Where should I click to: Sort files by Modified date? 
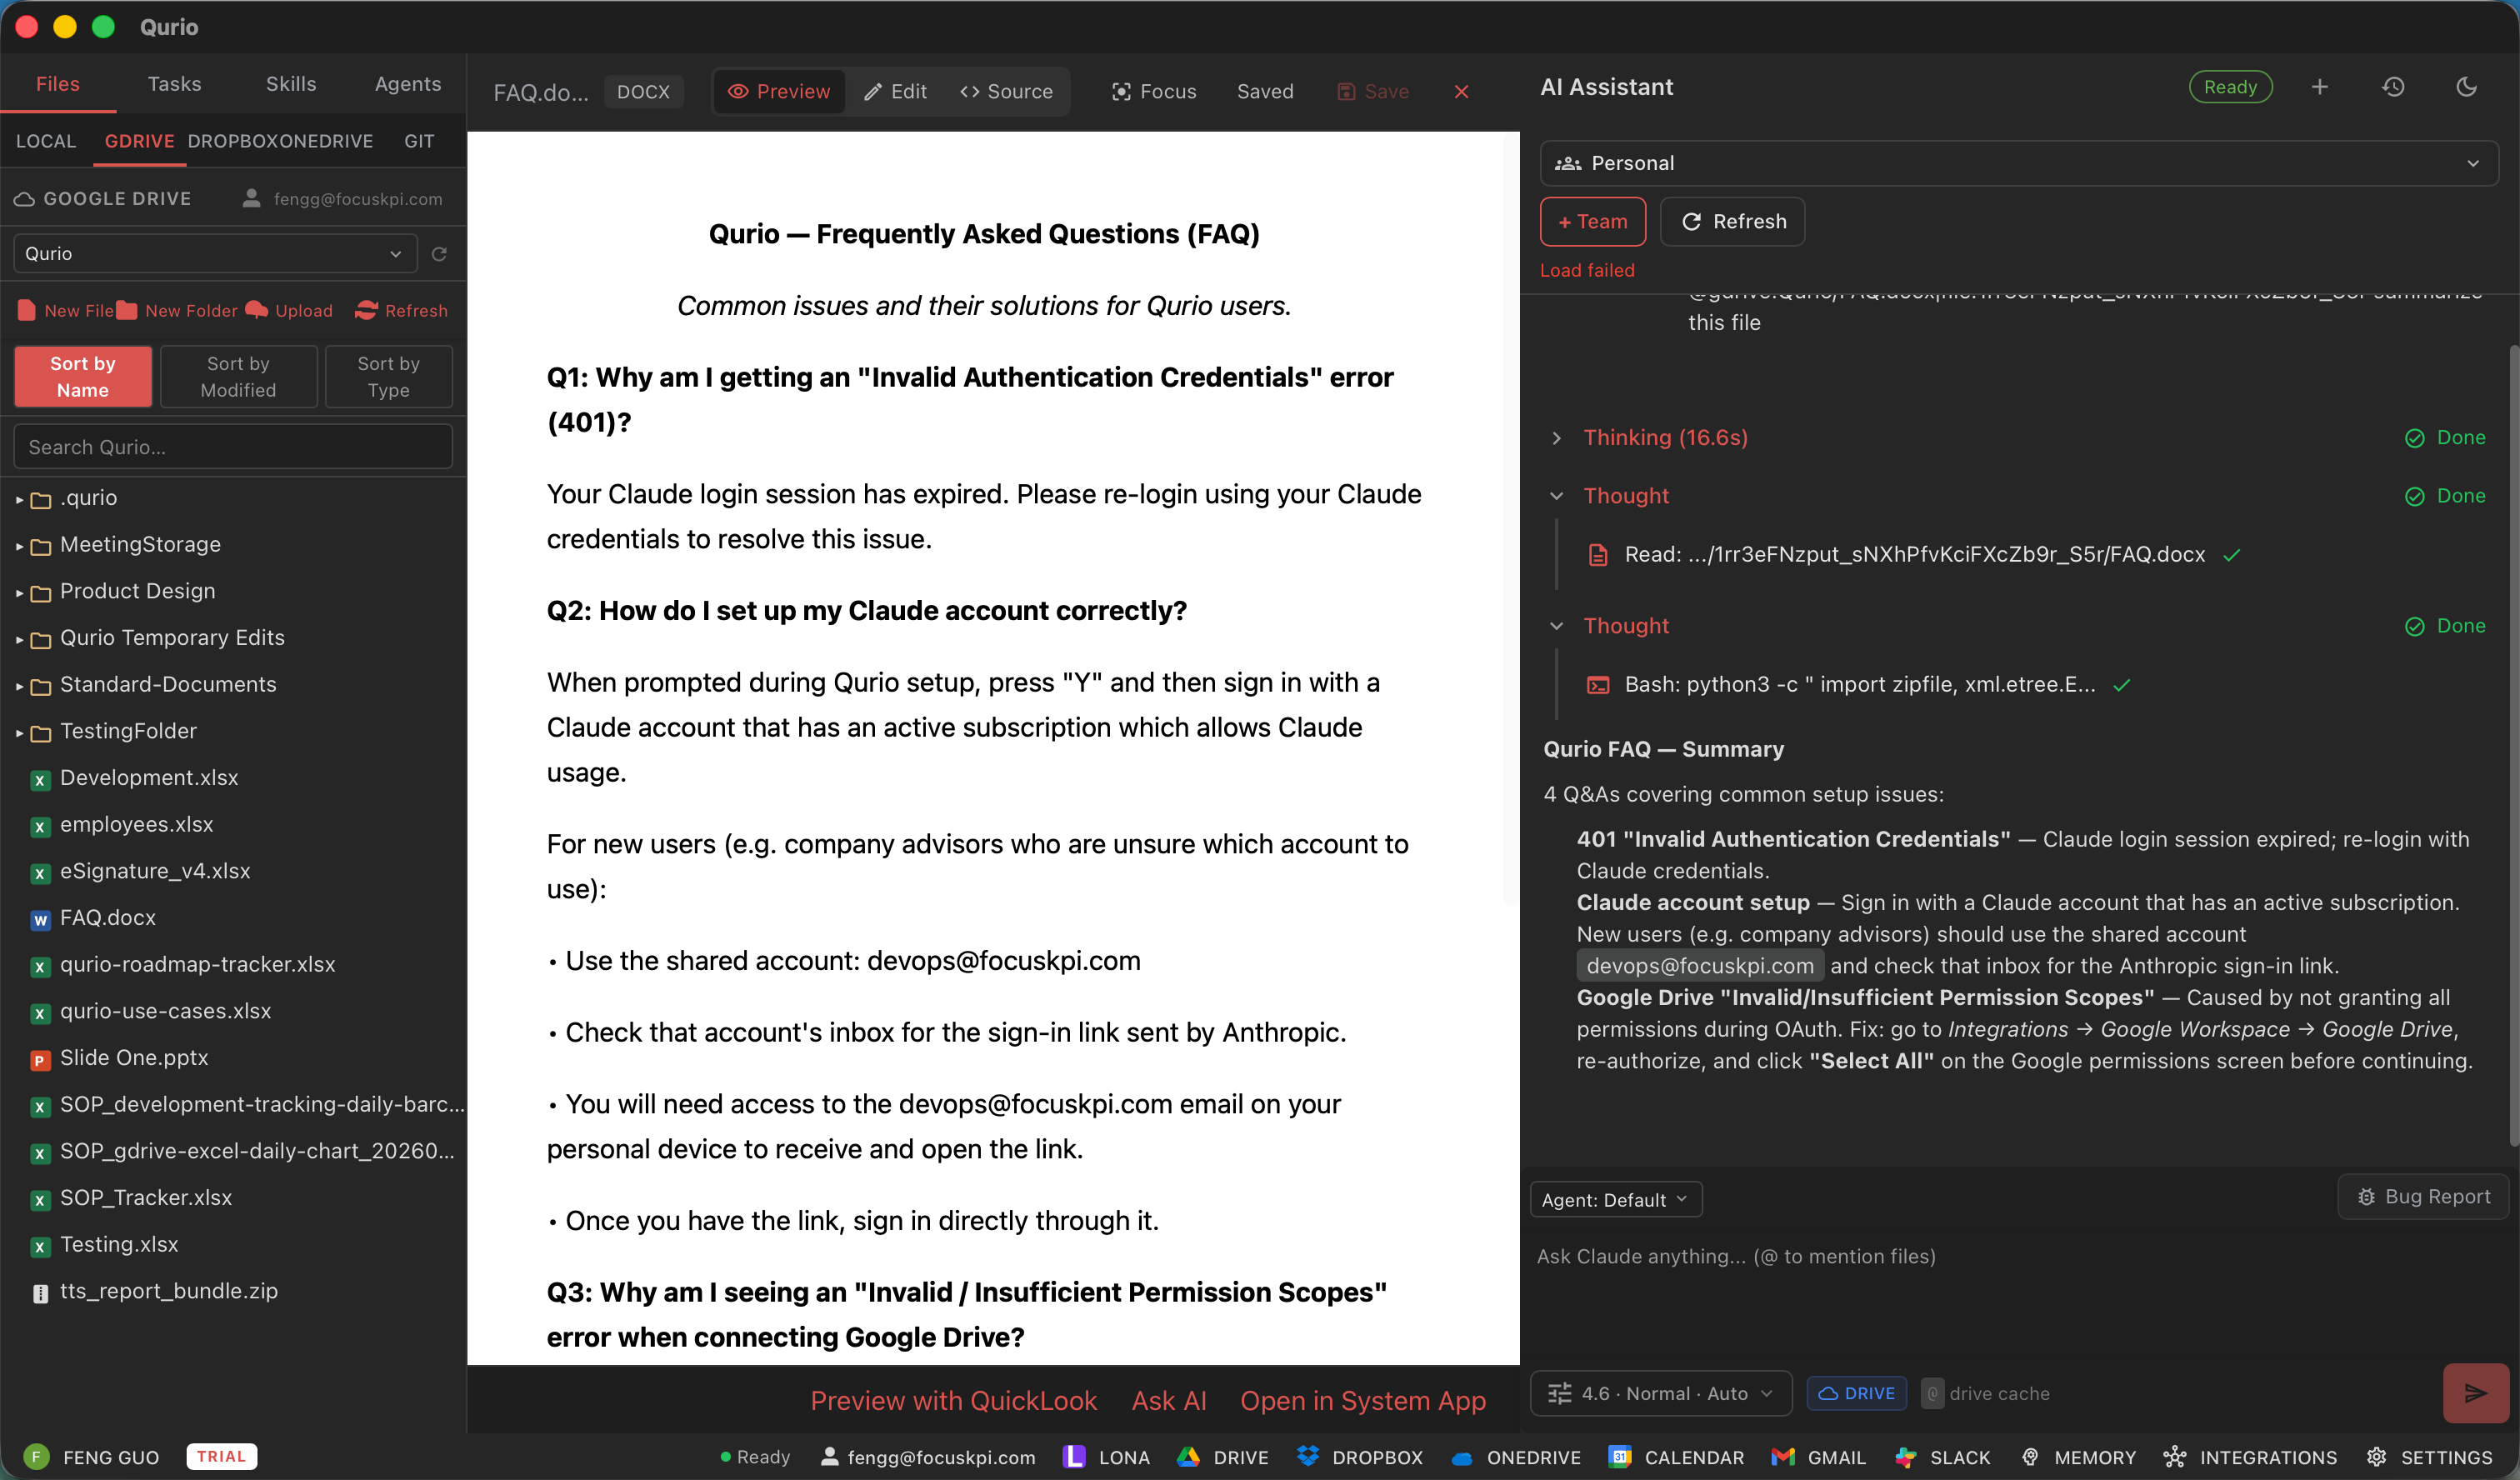click(x=238, y=377)
